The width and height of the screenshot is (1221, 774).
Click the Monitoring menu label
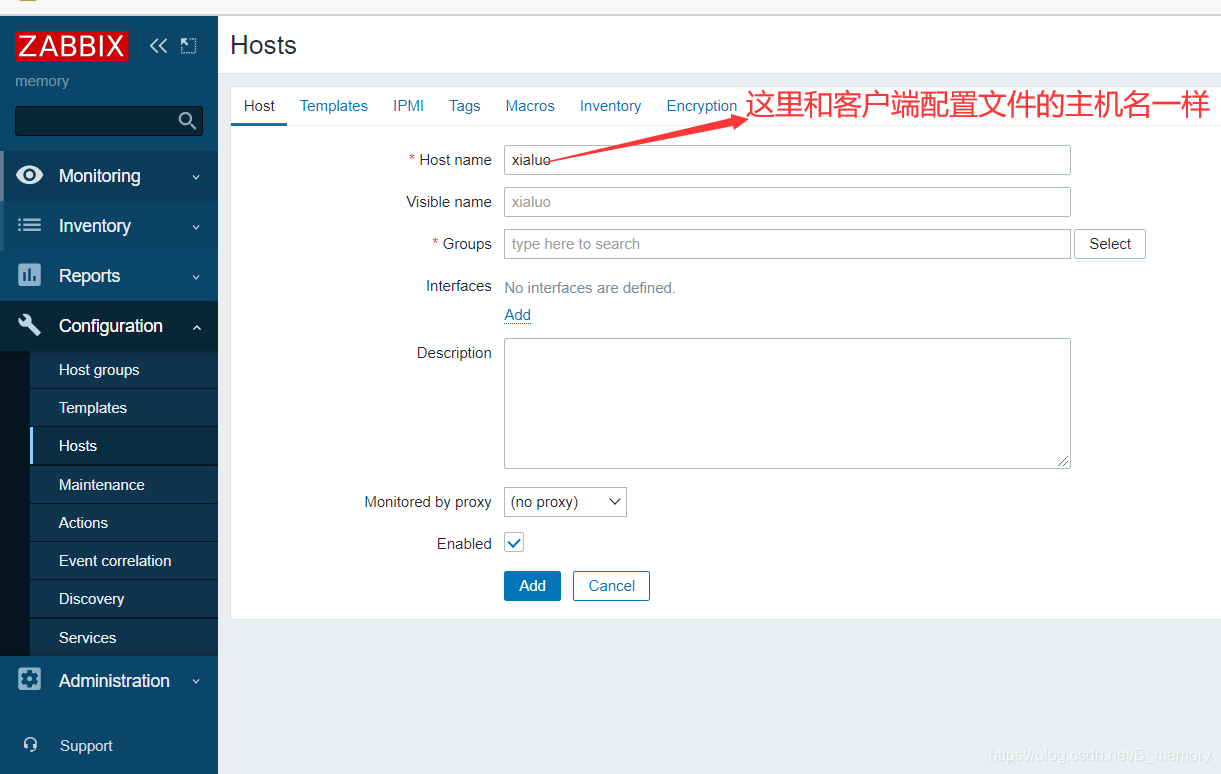click(99, 176)
